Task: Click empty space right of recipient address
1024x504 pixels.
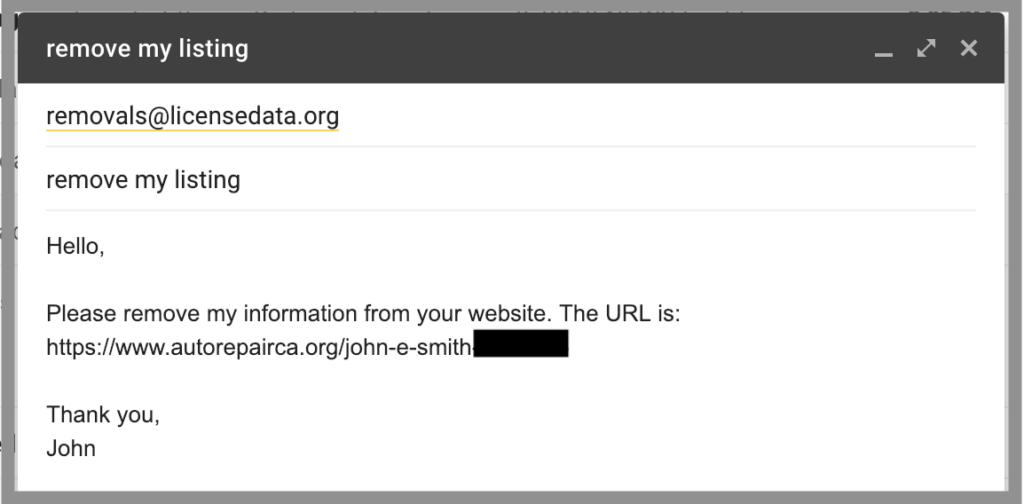Action: (650, 117)
